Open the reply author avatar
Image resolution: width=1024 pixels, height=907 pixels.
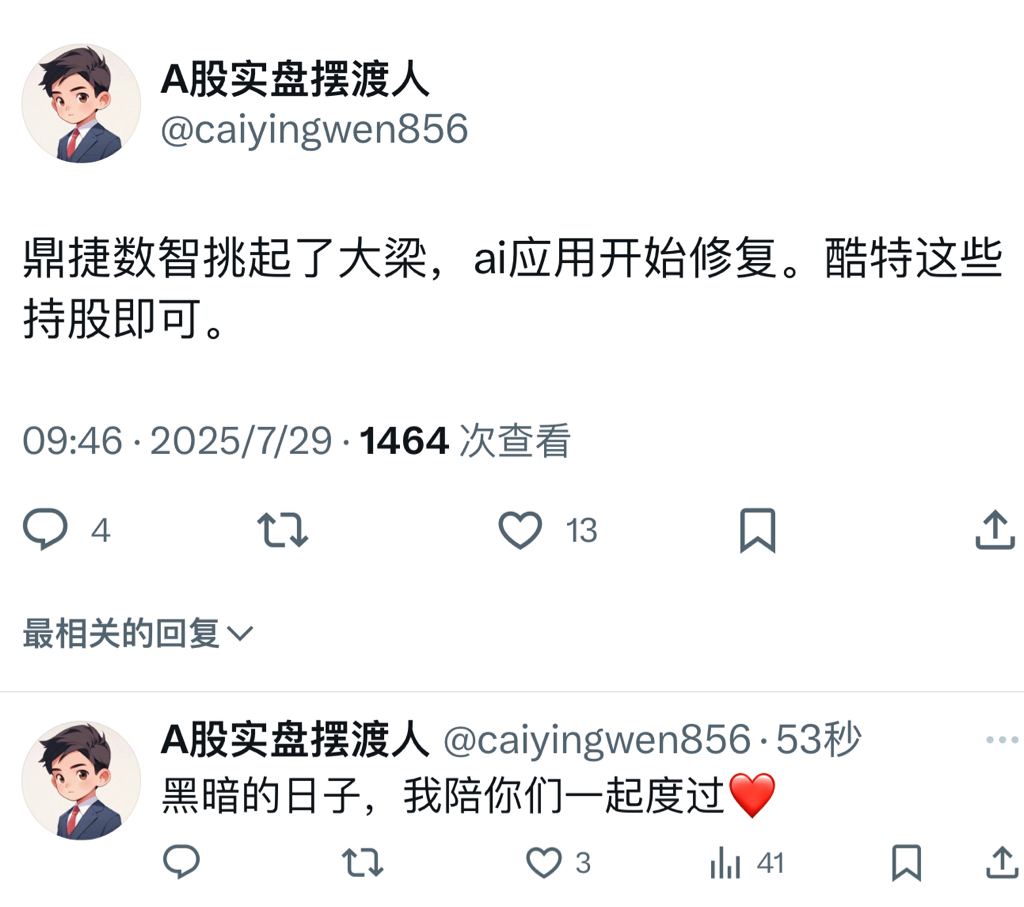coord(81,780)
